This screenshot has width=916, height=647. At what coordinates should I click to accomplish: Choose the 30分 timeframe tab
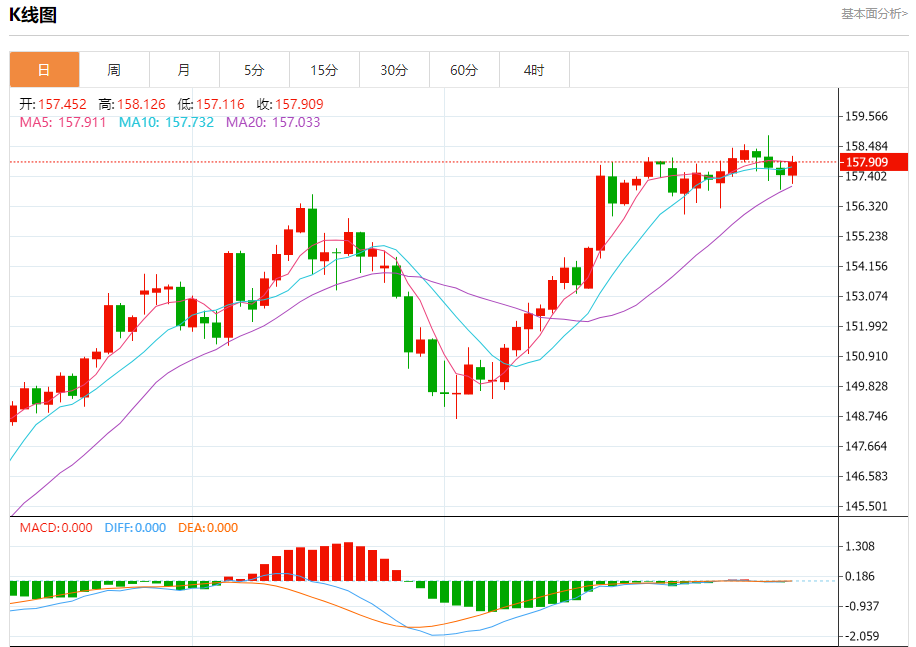pos(394,70)
